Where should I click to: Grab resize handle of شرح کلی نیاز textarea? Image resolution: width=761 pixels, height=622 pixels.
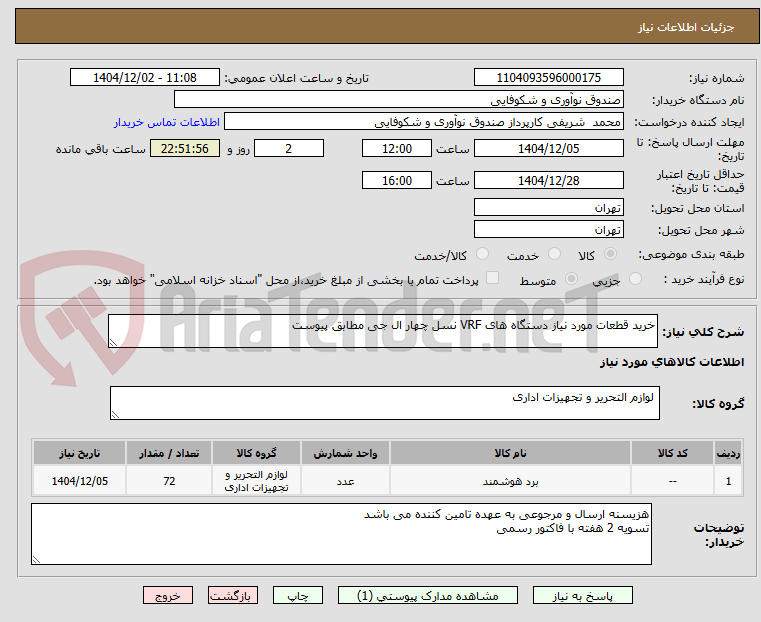(x=113, y=343)
